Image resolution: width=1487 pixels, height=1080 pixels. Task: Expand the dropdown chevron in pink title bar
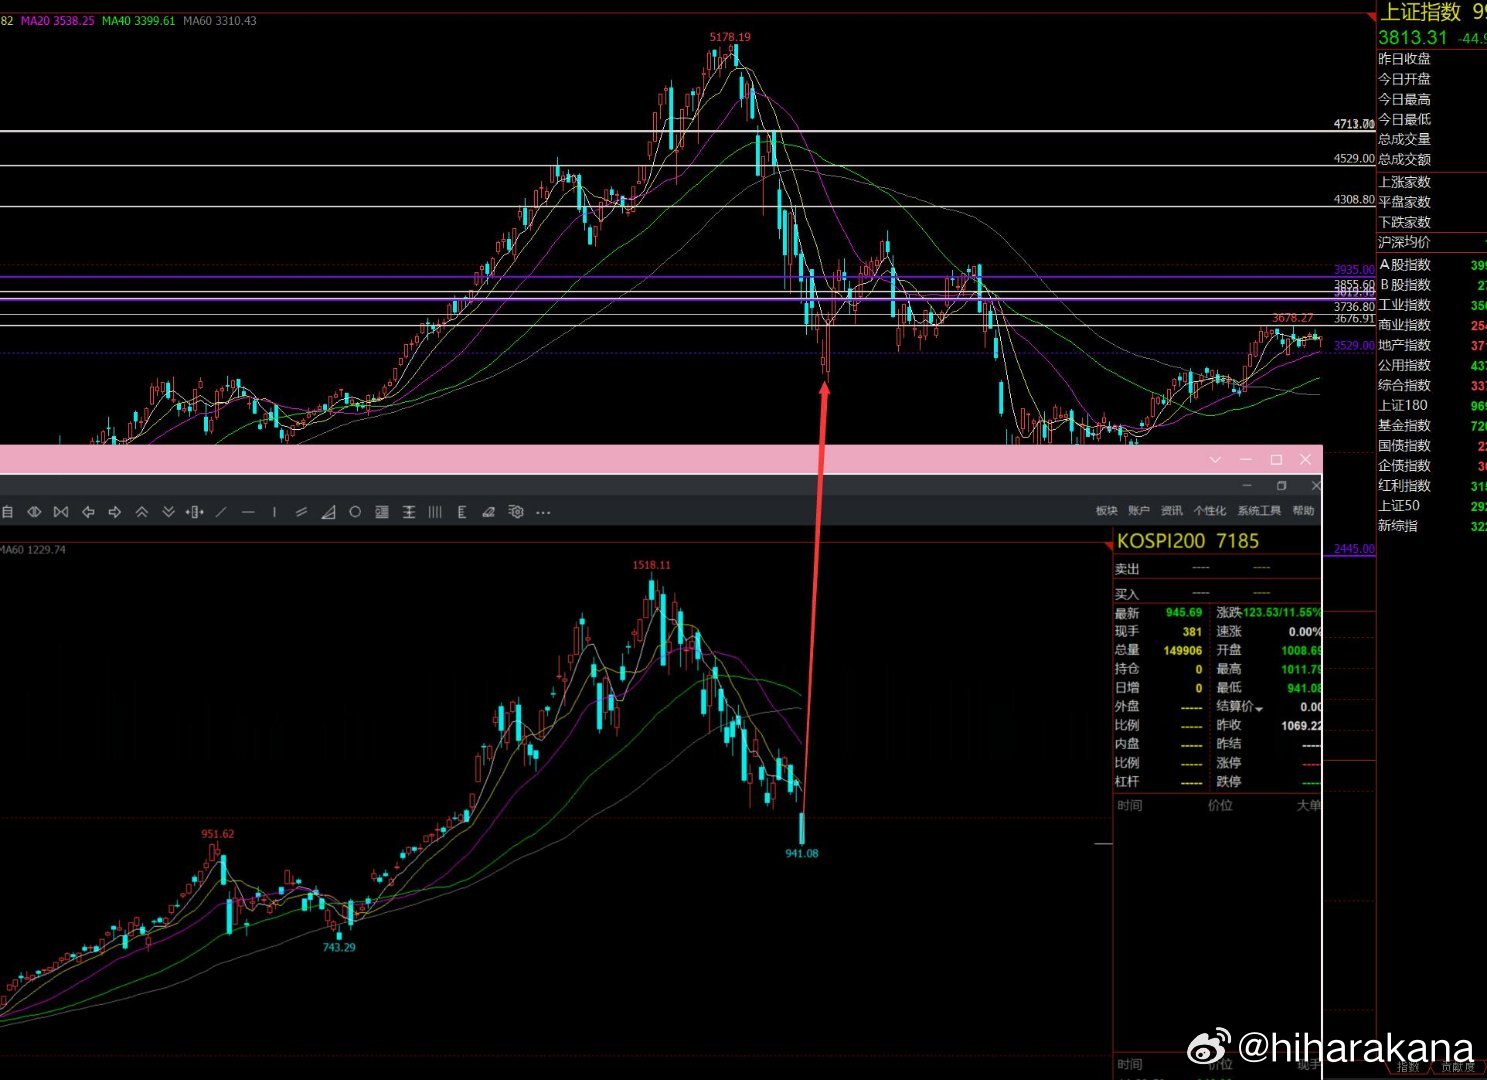point(1215,460)
